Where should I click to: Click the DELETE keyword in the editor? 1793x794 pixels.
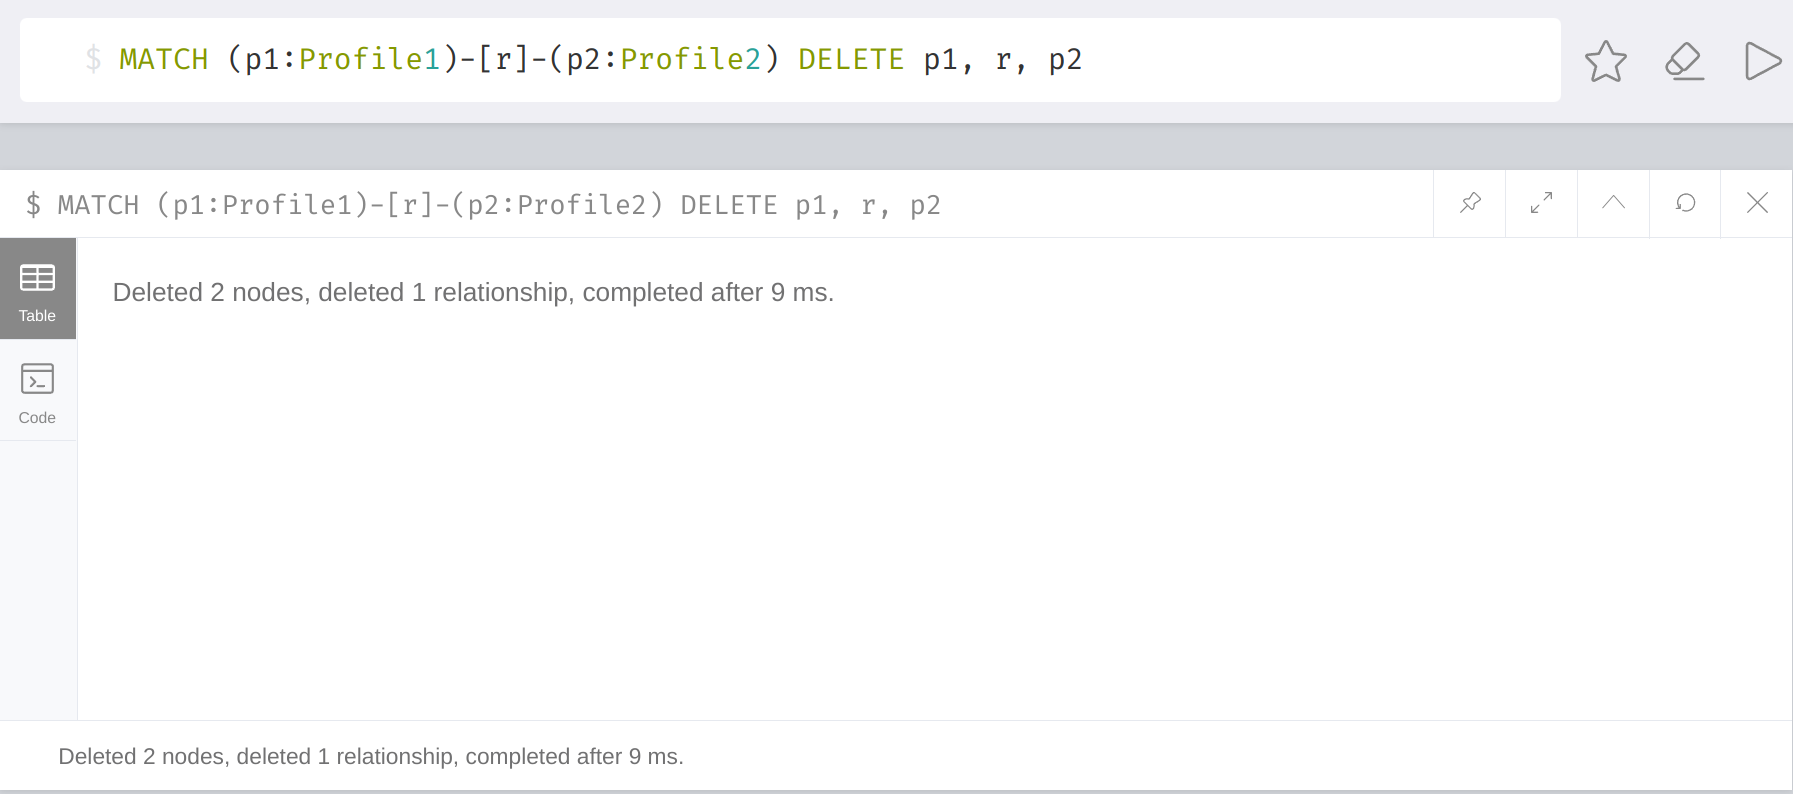[851, 60]
